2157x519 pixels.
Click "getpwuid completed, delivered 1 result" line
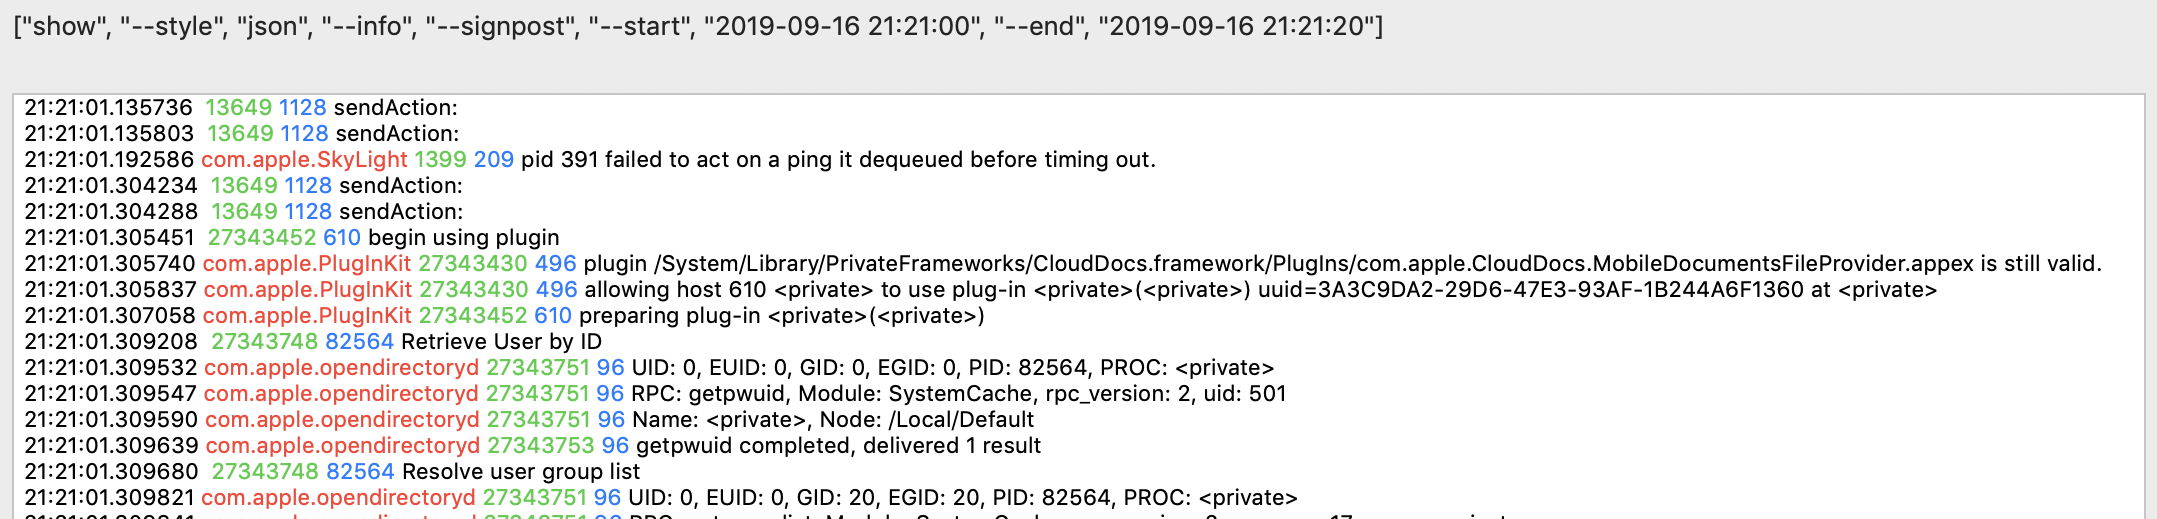coord(838,445)
